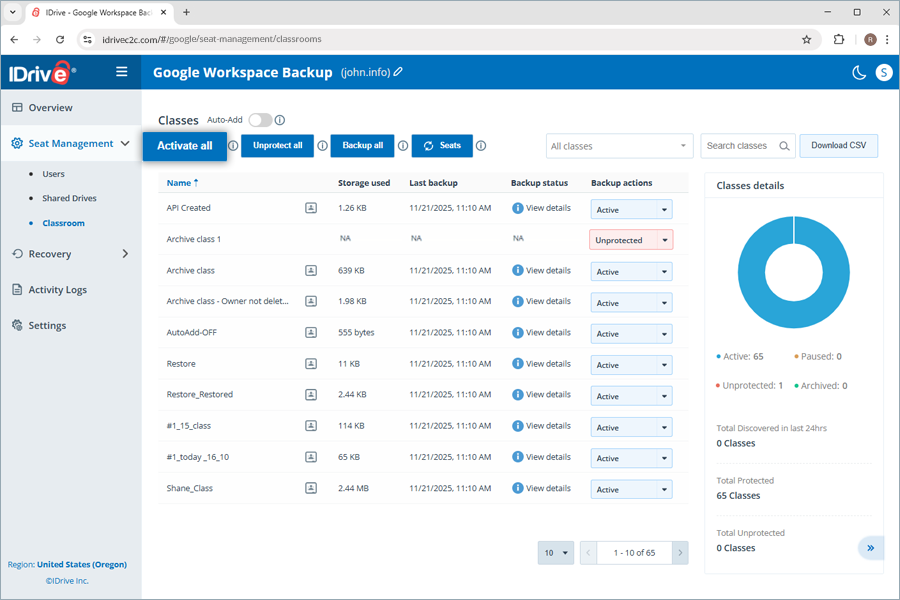Click the user icon next to API Created

[x=313, y=208]
